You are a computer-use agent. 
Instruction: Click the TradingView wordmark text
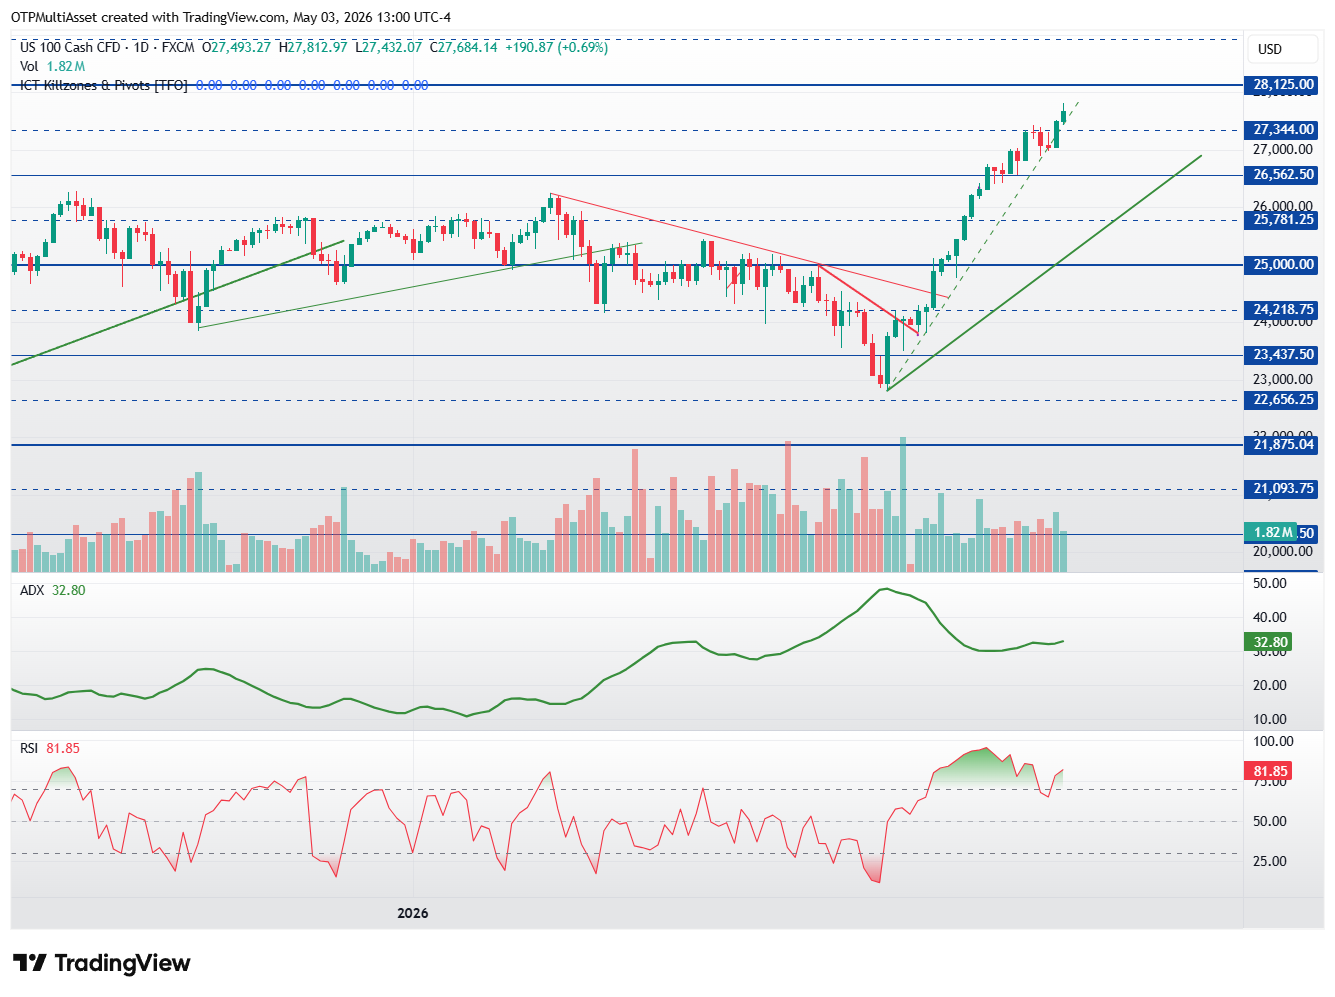point(122,963)
